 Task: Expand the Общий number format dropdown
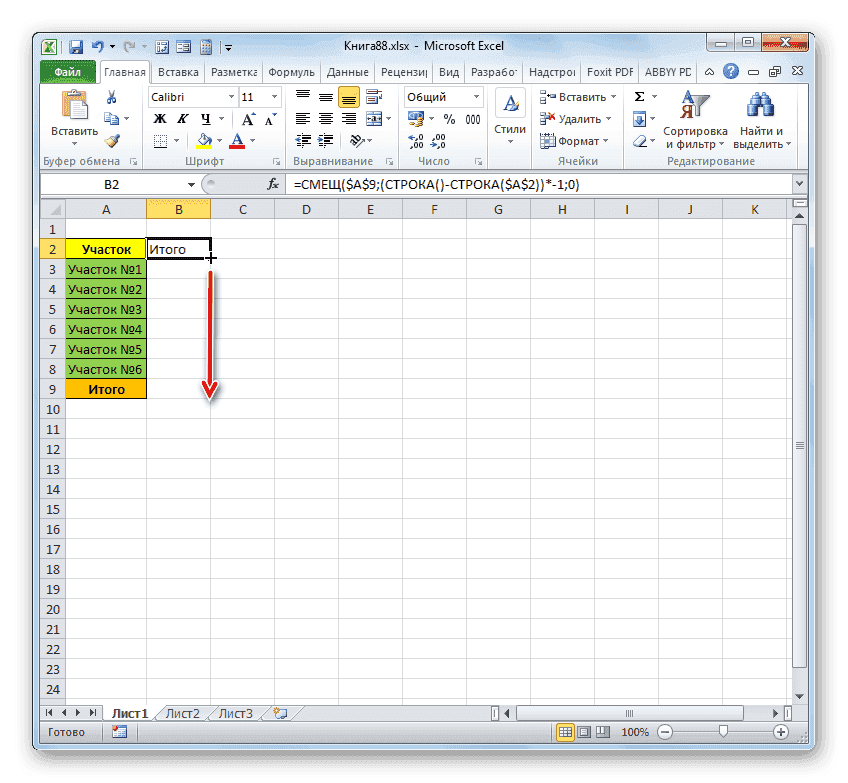476,97
